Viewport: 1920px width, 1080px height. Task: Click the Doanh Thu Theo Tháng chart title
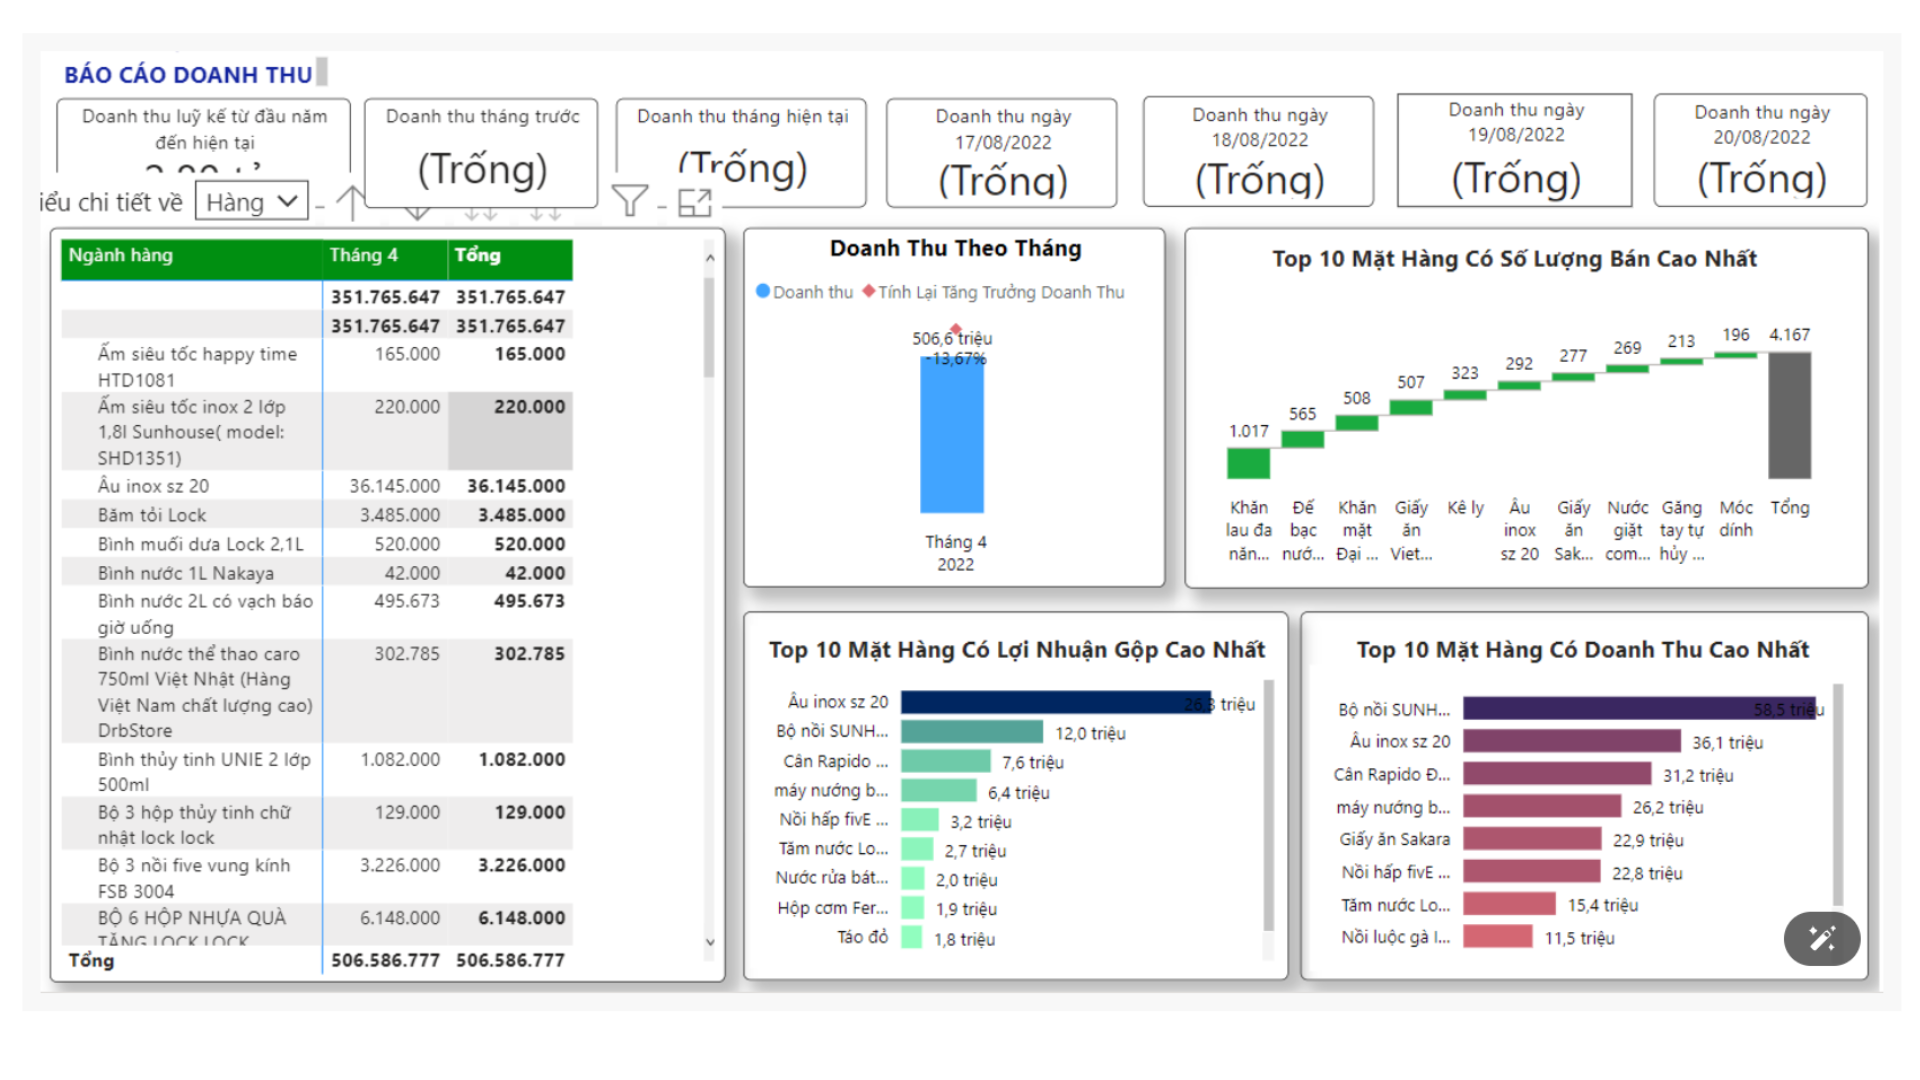click(x=956, y=248)
